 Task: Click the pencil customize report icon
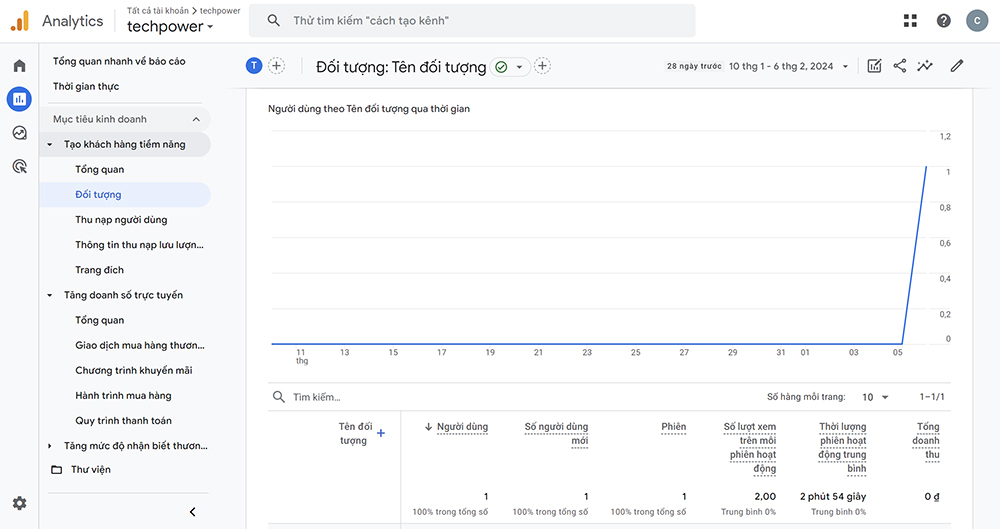[x=957, y=66]
